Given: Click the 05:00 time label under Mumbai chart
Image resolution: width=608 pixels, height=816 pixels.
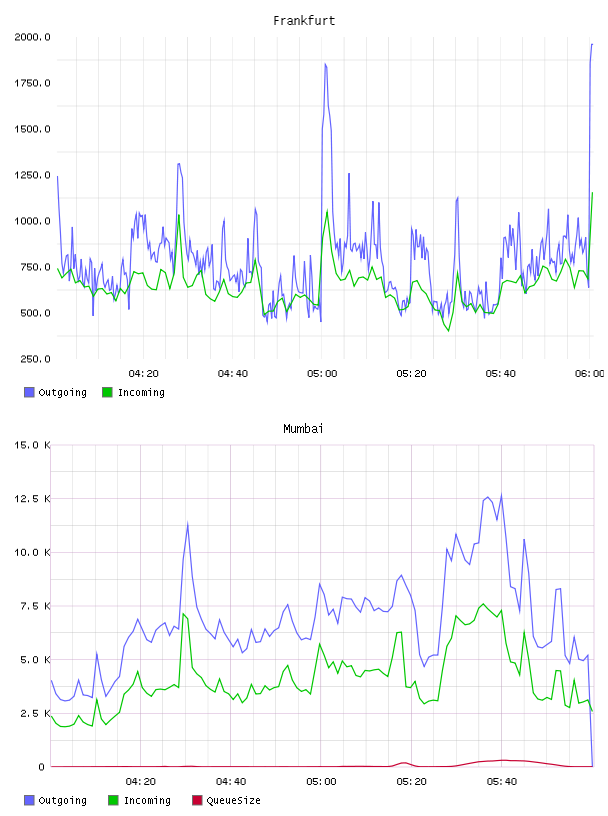Looking at the screenshot, I should point(321,782).
